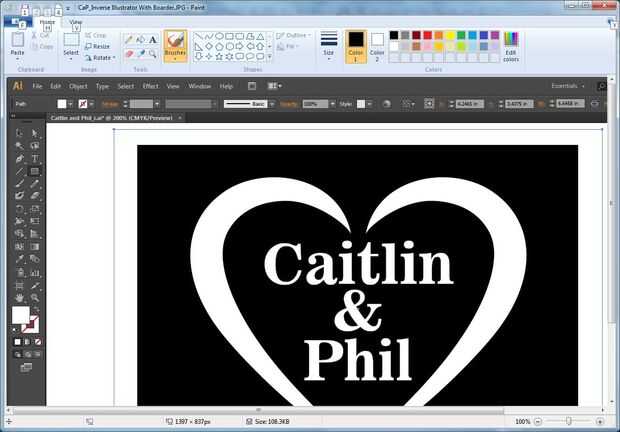Viewport: 620px width, 432px height.
Task: Choose the Curve shape in Shapes gallery
Action: click(x=209, y=37)
